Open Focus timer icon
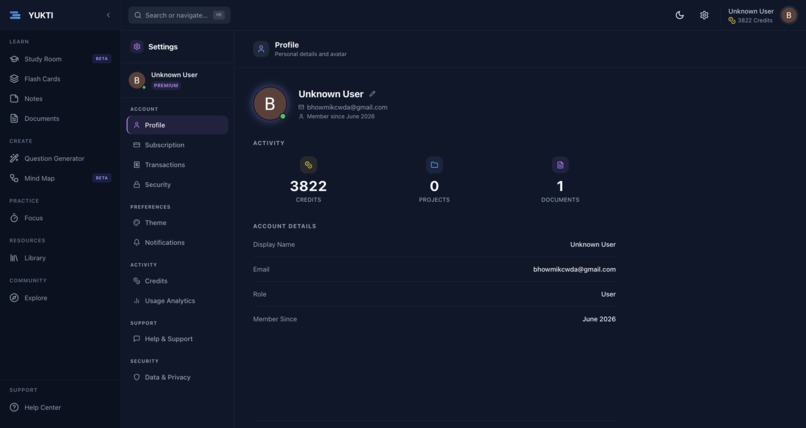Image resolution: width=806 pixels, height=428 pixels. (14, 218)
